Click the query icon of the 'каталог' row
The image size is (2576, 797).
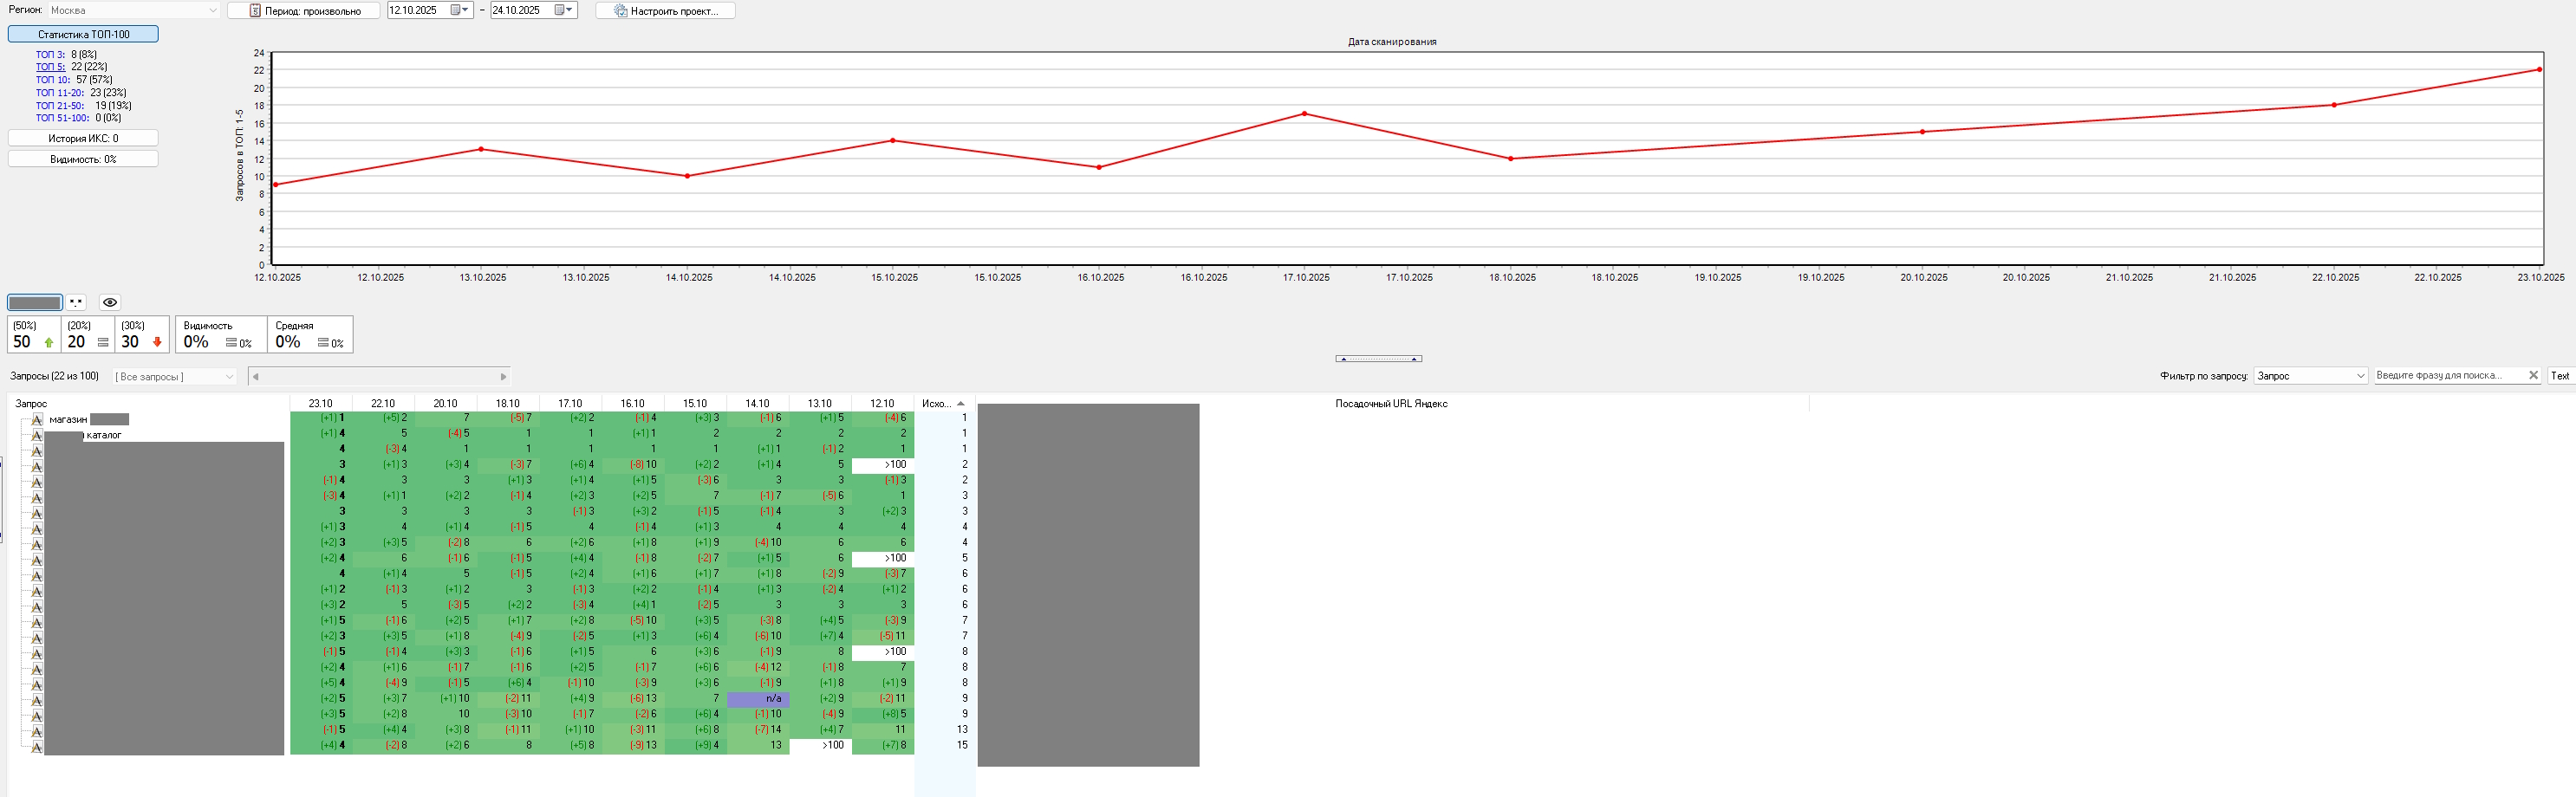pyautogui.click(x=37, y=435)
